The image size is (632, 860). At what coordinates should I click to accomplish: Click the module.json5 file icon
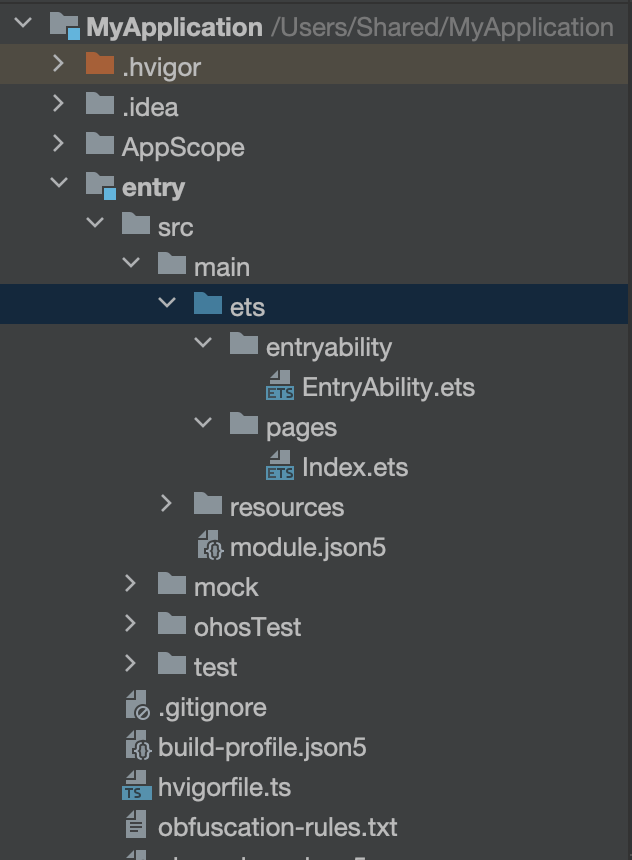point(209,547)
